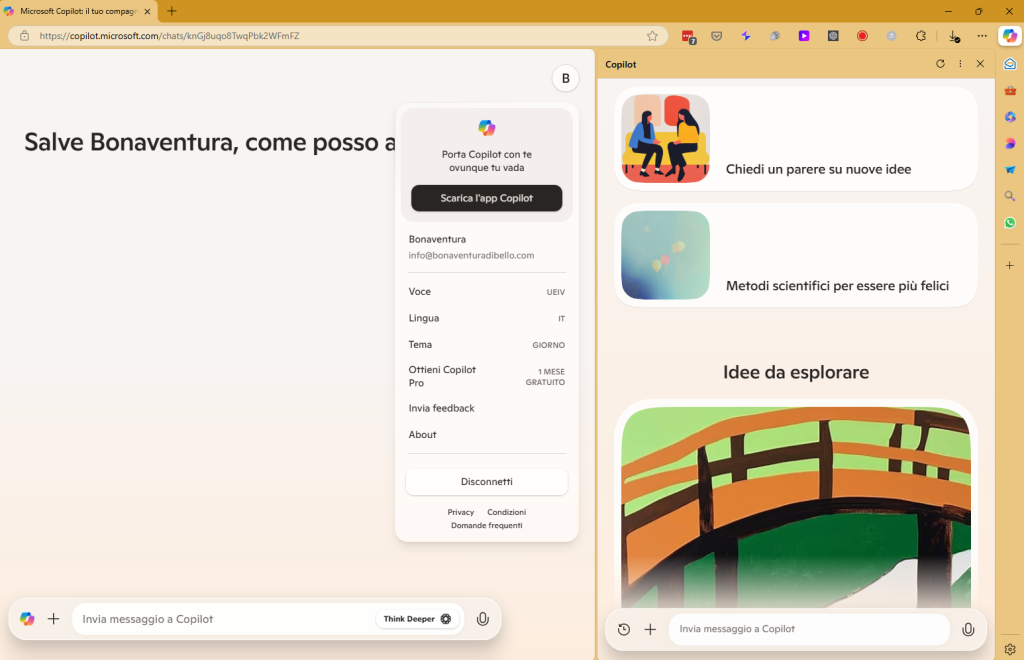Select About in the profile menu

pos(423,435)
